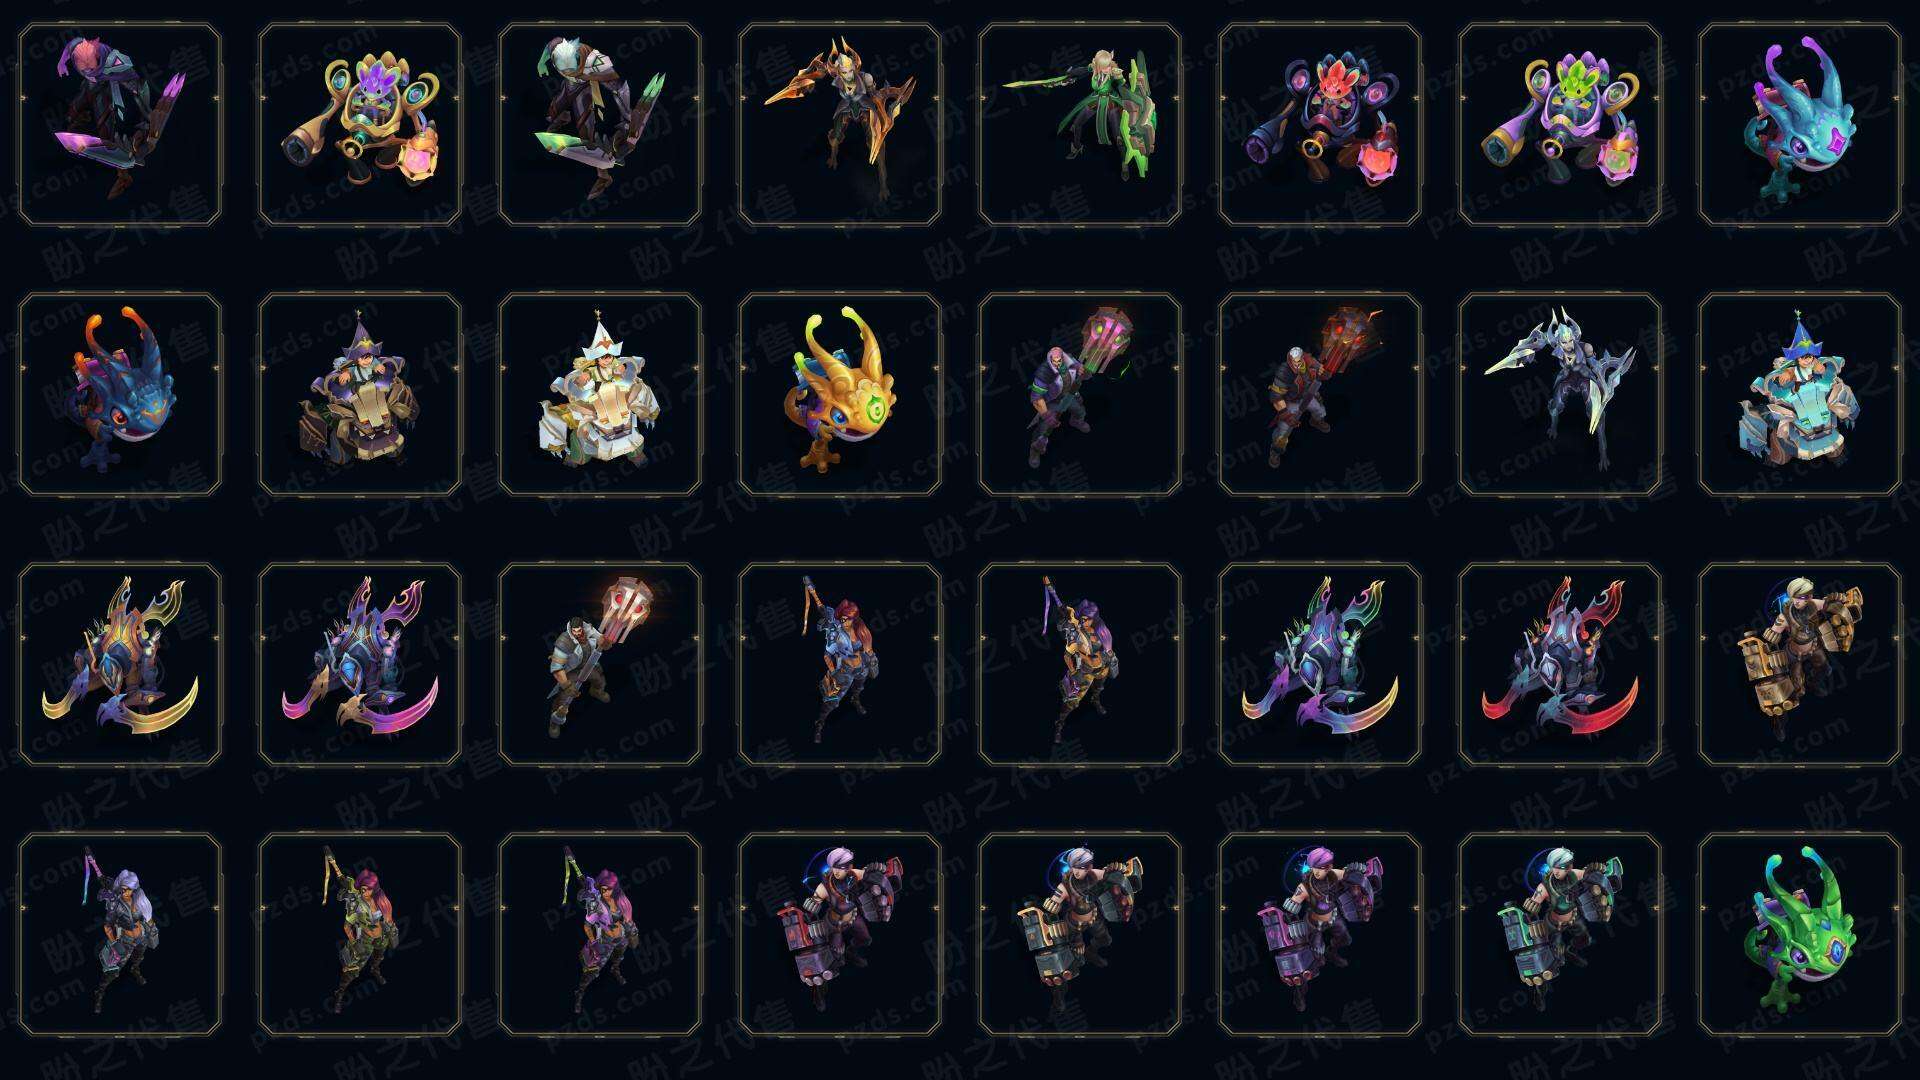Open the gold-bladed scythe creature thumbnail
Screen dimensions: 1920x1080
pyautogui.click(x=120, y=664)
